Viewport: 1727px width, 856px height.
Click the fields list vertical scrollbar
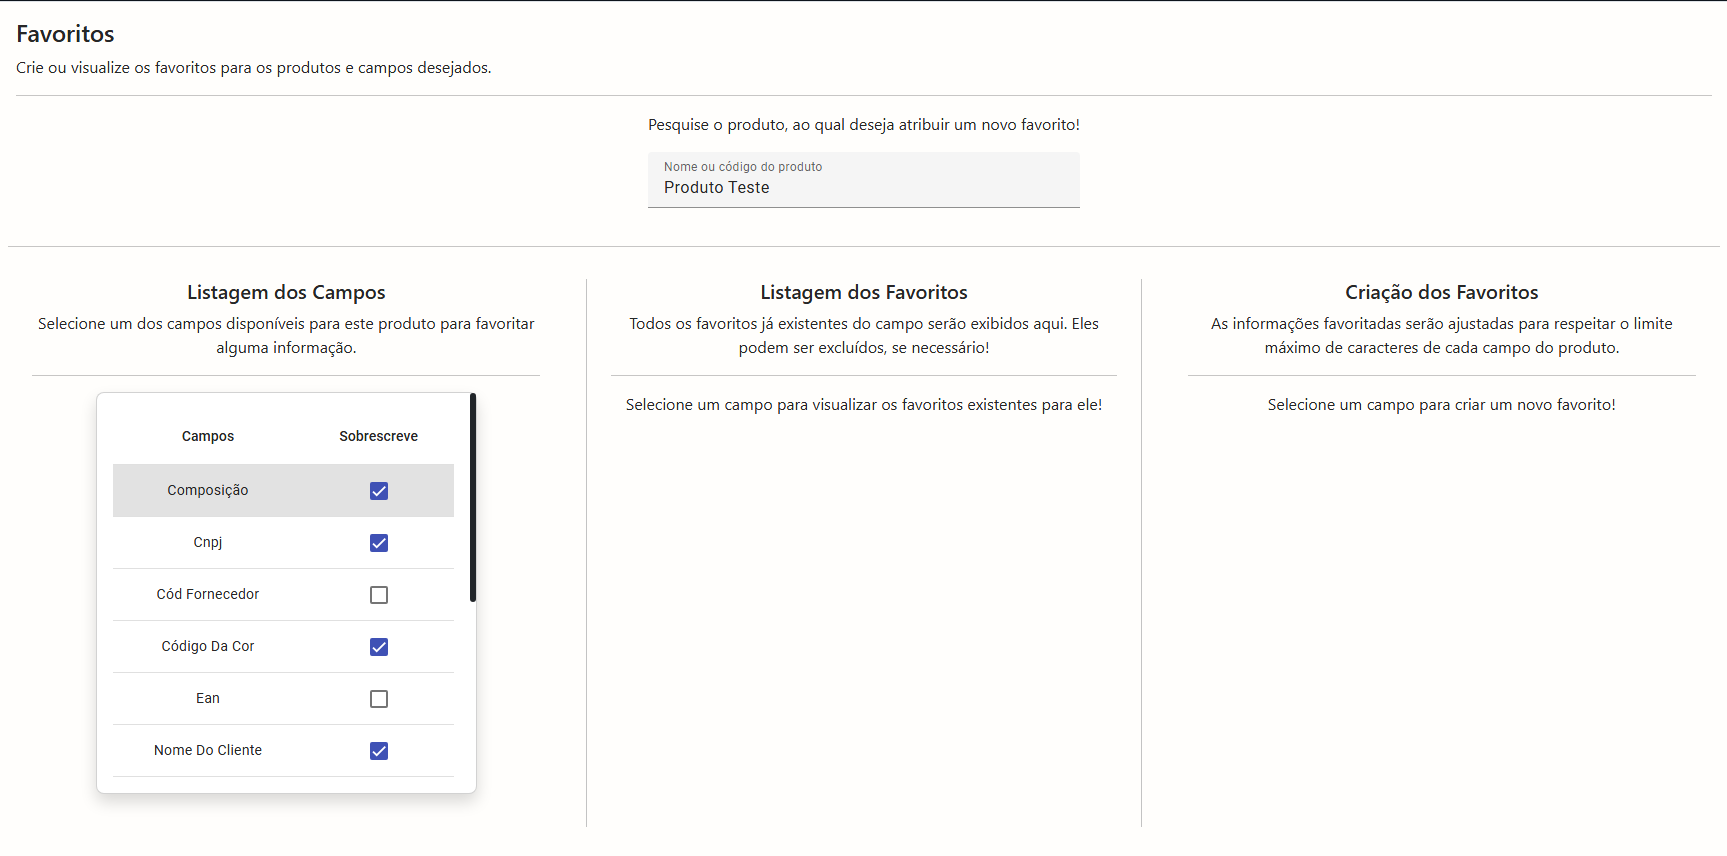pos(472,498)
